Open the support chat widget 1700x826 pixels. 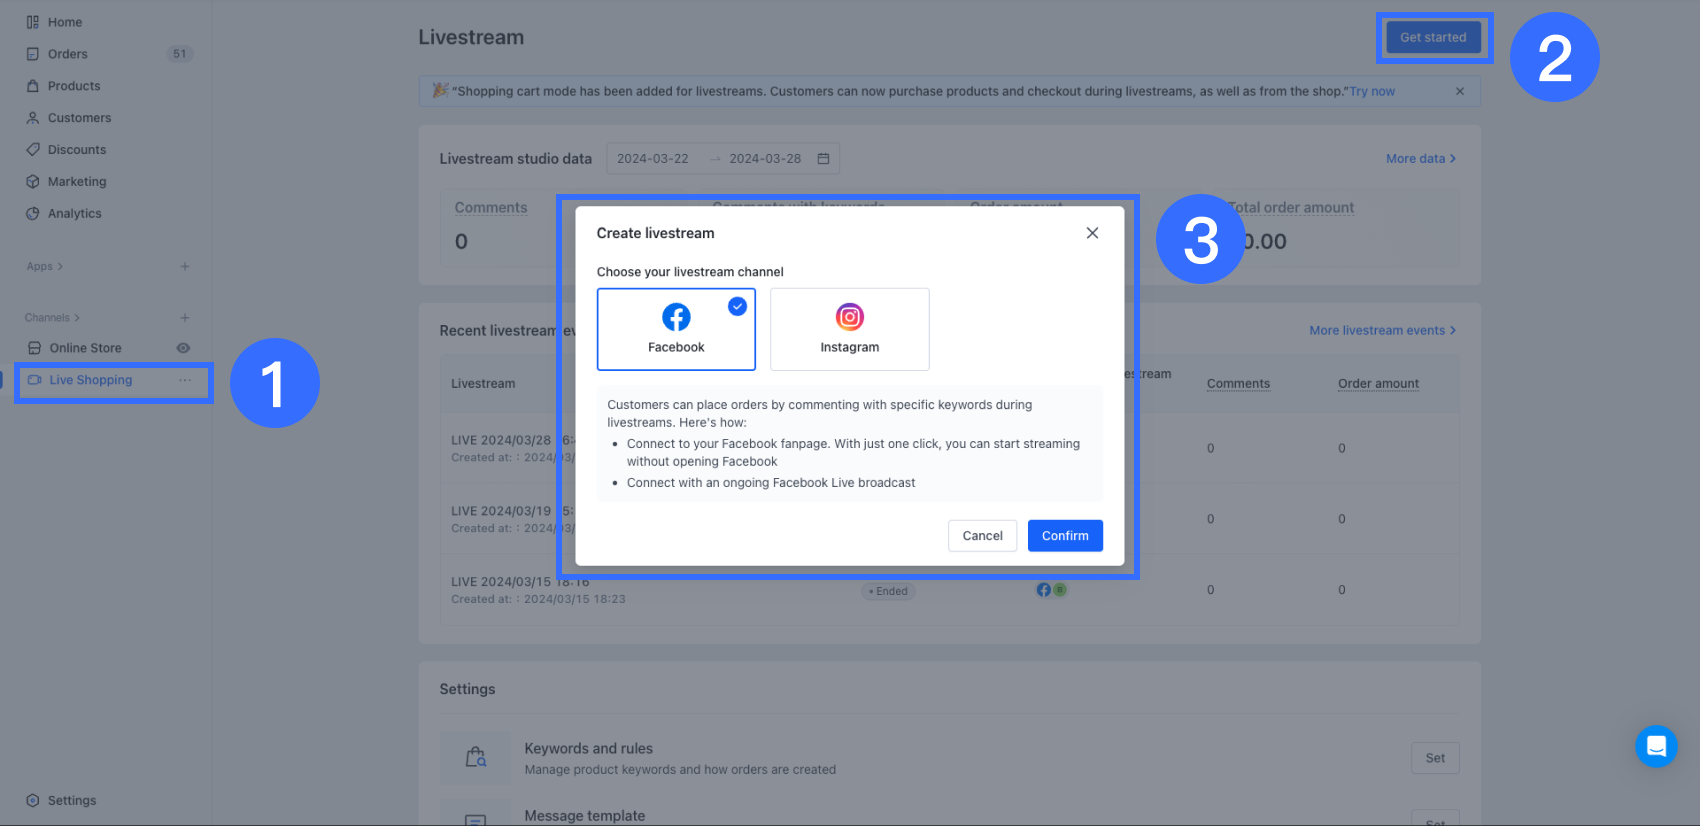coord(1656,746)
